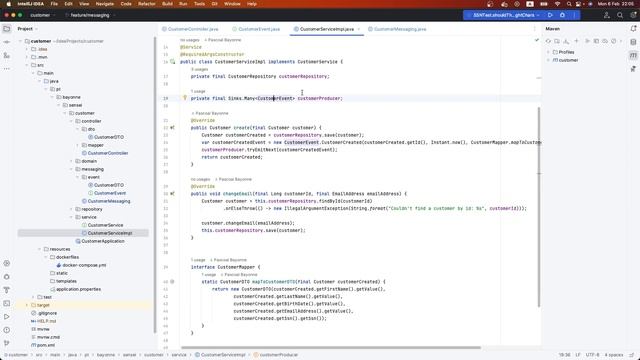Open the Navigate menu

pos(104,4)
